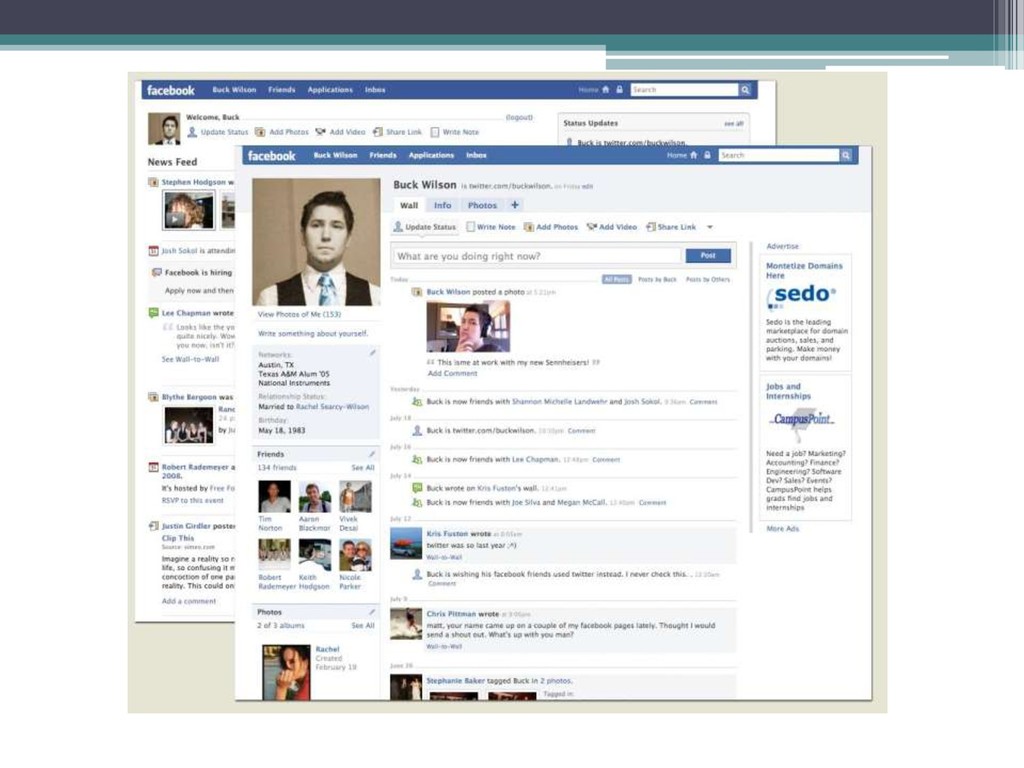
Task: Click the Add Photos icon in the back News Feed window
Action: tap(260, 132)
